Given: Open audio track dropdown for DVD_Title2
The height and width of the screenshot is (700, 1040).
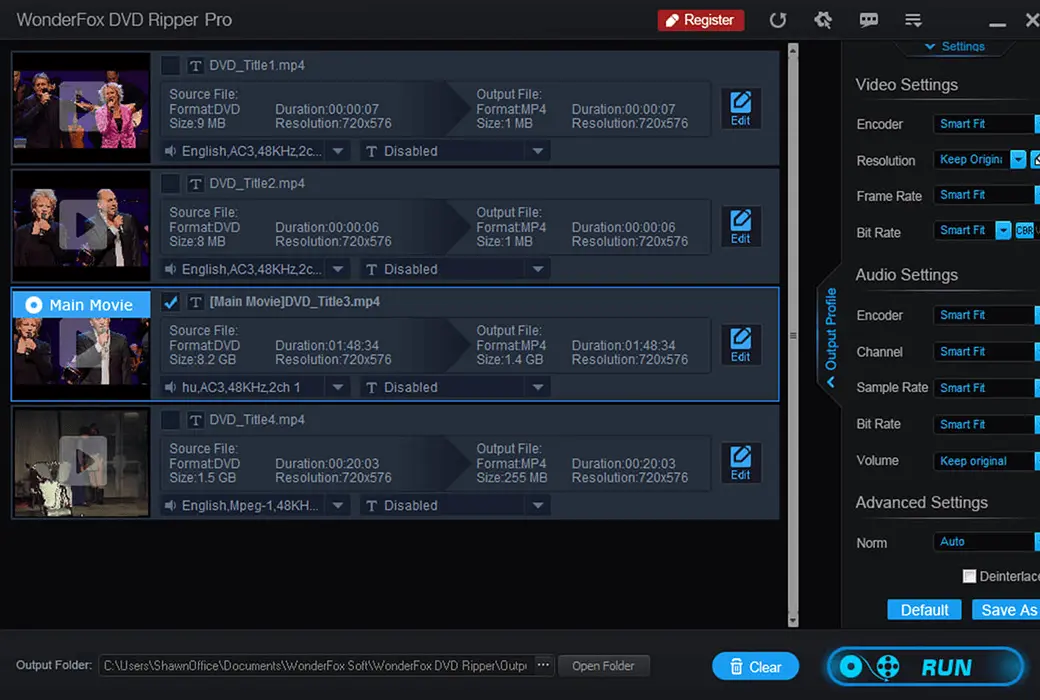Looking at the screenshot, I should pos(338,269).
